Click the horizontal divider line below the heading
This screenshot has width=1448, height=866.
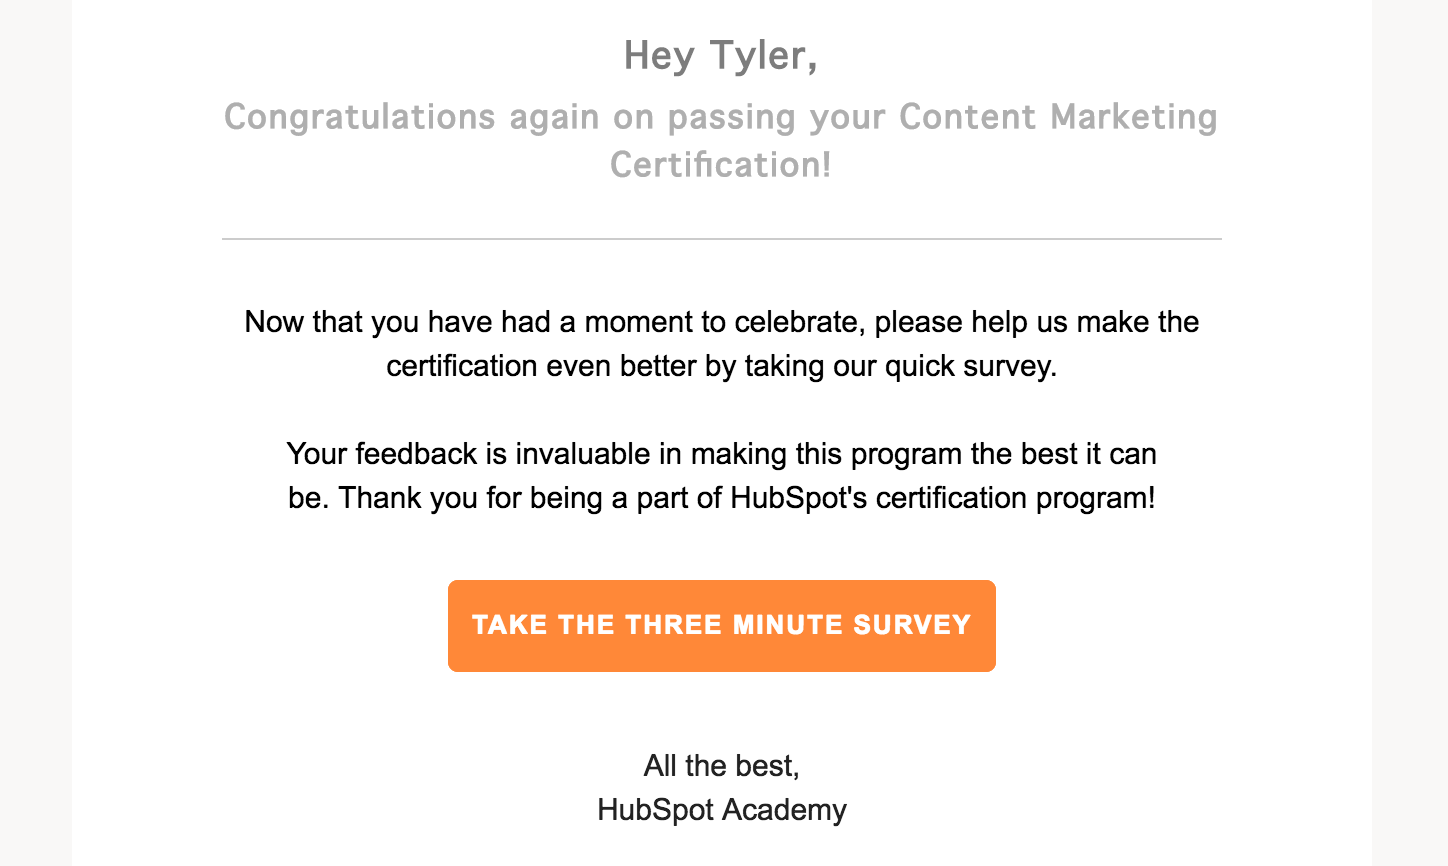coord(721,239)
